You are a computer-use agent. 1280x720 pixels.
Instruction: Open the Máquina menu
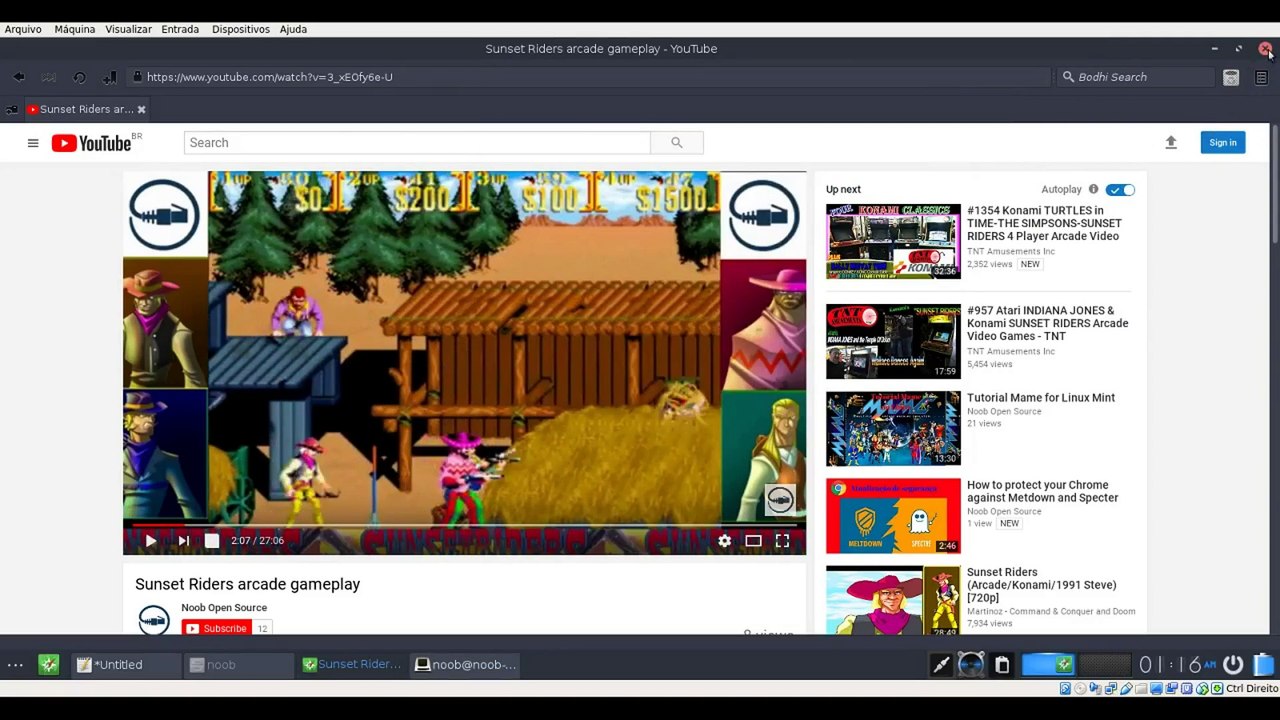point(75,29)
